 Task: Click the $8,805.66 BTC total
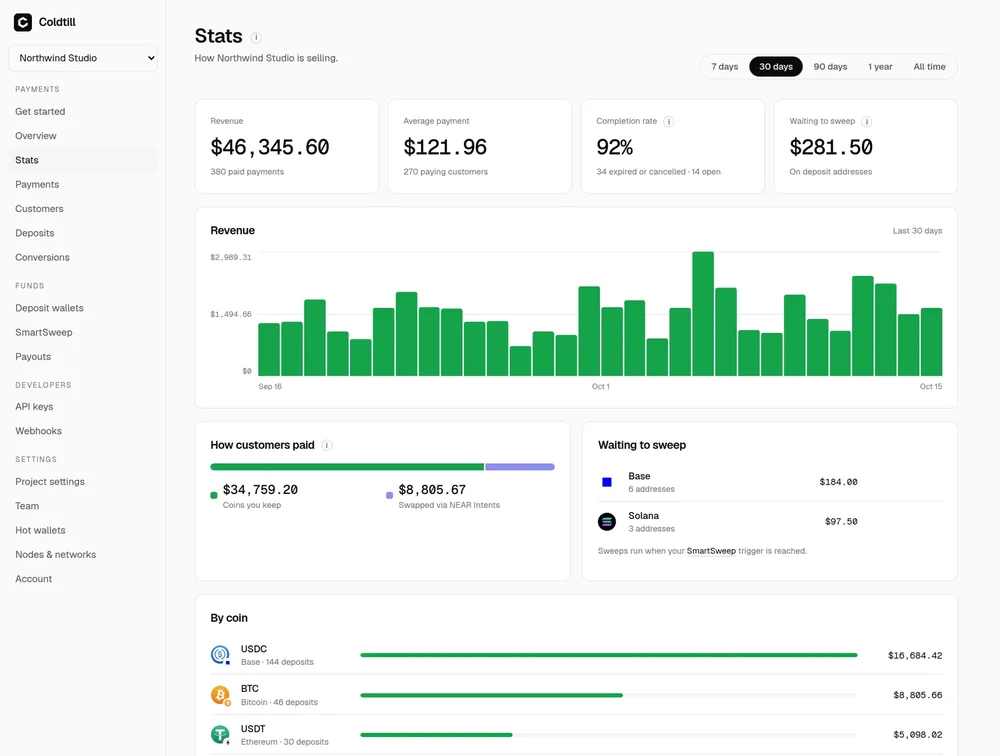[918, 695]
